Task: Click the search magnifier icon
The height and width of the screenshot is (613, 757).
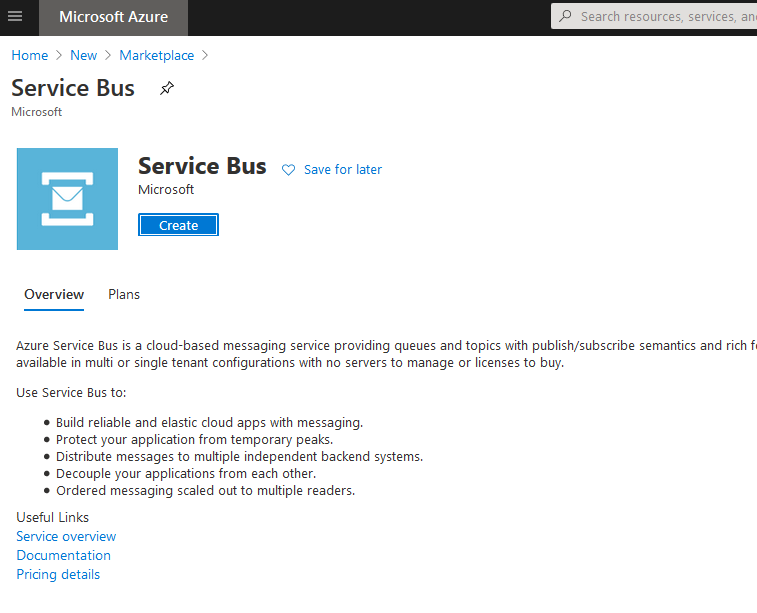Action: (565, 16)
